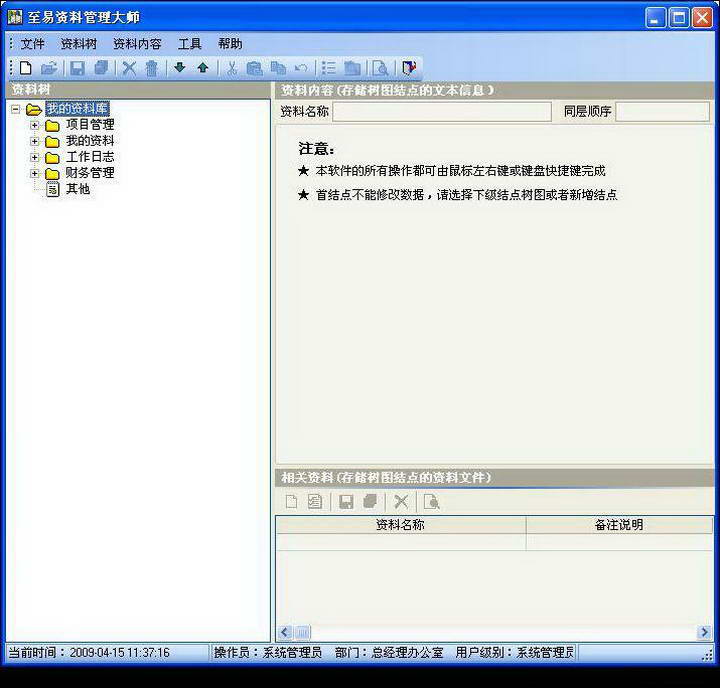The height and width of the screenshot is (688, 720).
Task: Click the New document icon in main toolbar
Action: [26, 68]
